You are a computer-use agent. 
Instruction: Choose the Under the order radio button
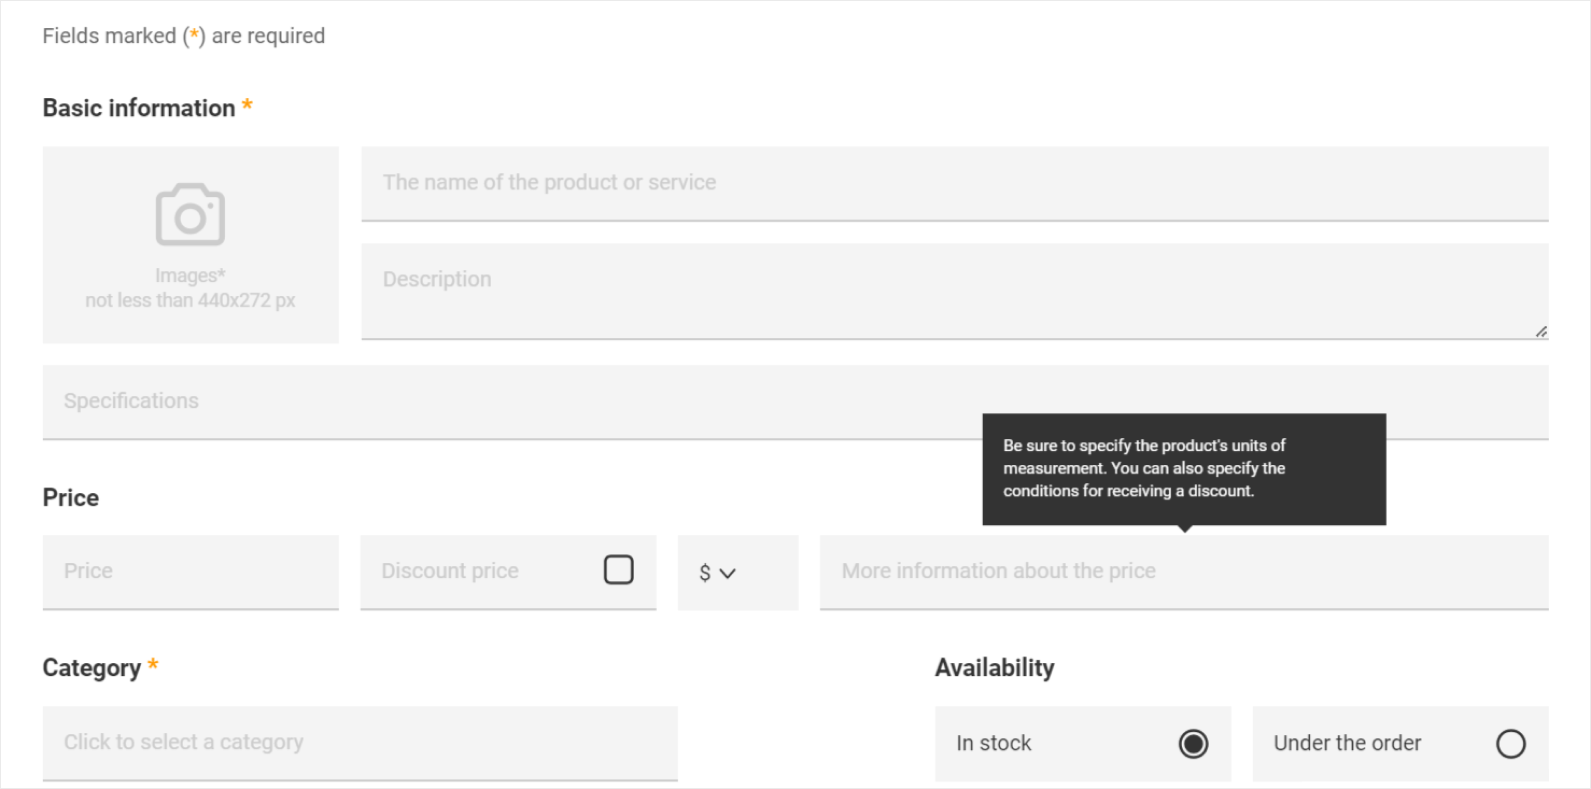coord(1510,744)
